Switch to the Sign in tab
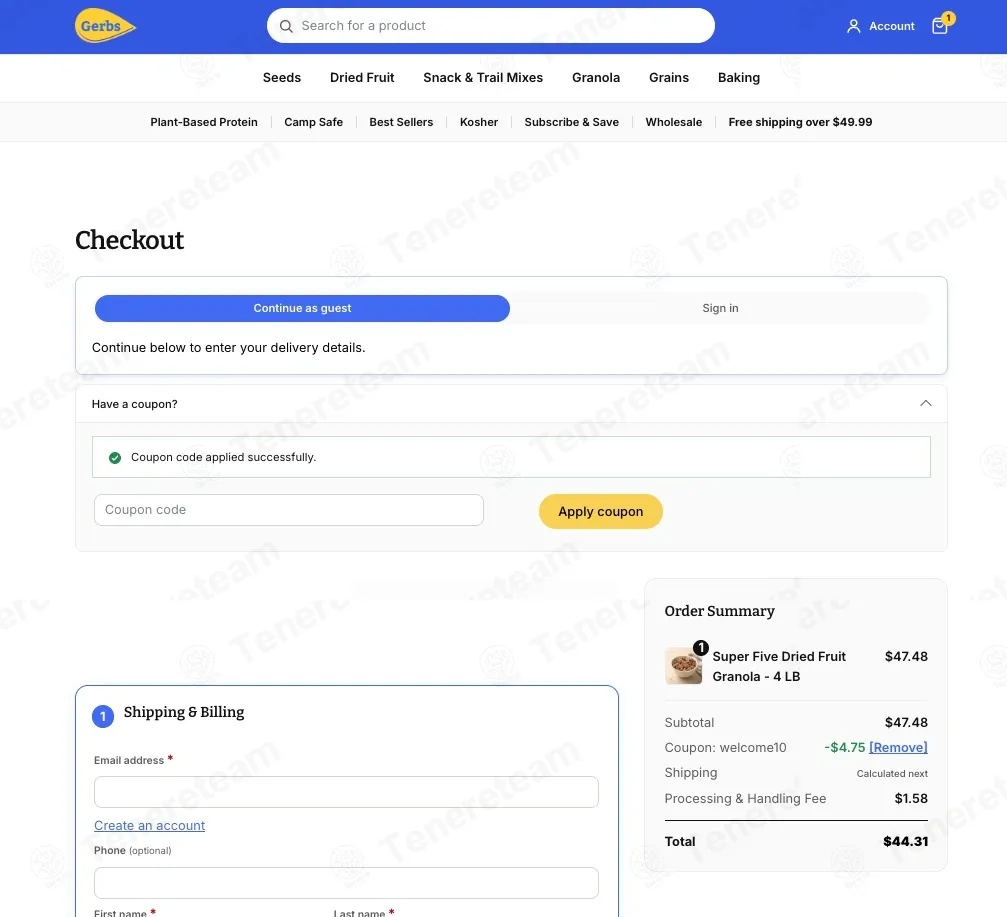The image size is (1007, 917). pos(720,308)
